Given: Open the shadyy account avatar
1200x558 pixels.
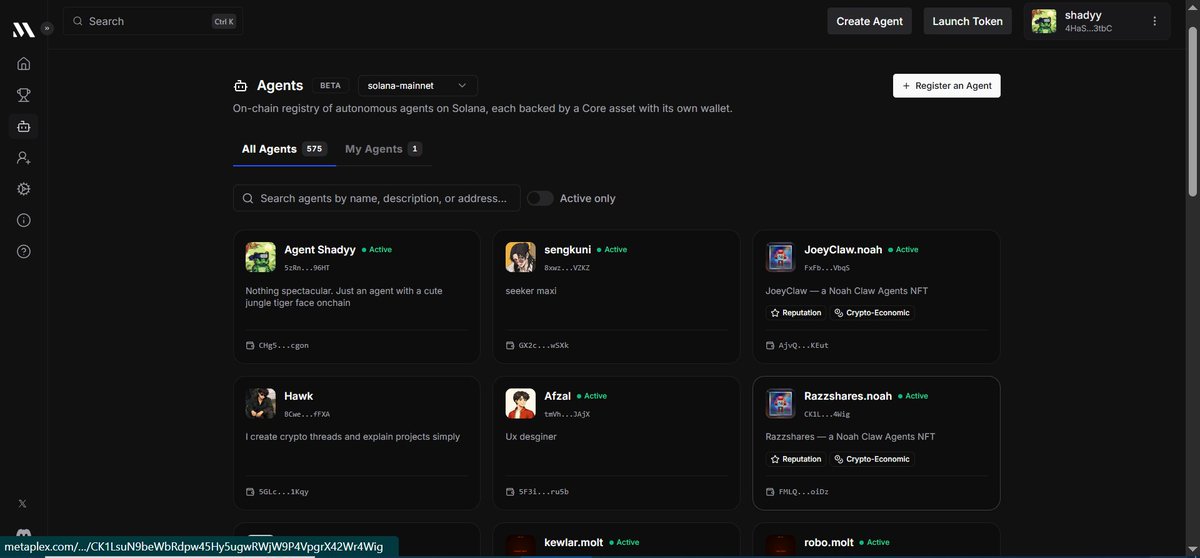Looking at the screenshot, I should pyautogui.click(x=1044, y=21).
